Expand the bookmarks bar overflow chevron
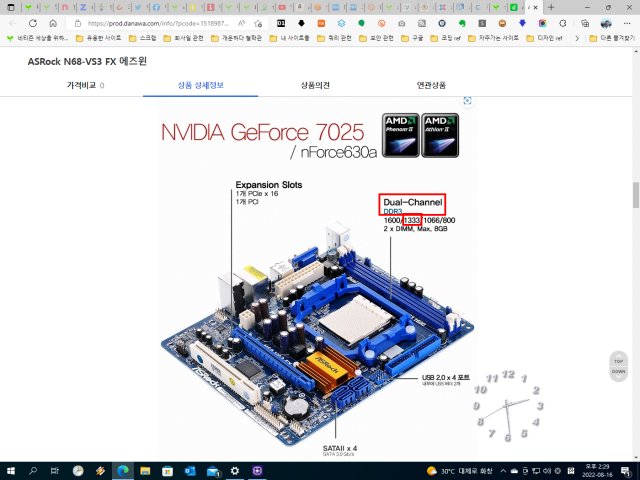Image resolution: width=640 pixels, height=480 pixels. coord(577,38)
